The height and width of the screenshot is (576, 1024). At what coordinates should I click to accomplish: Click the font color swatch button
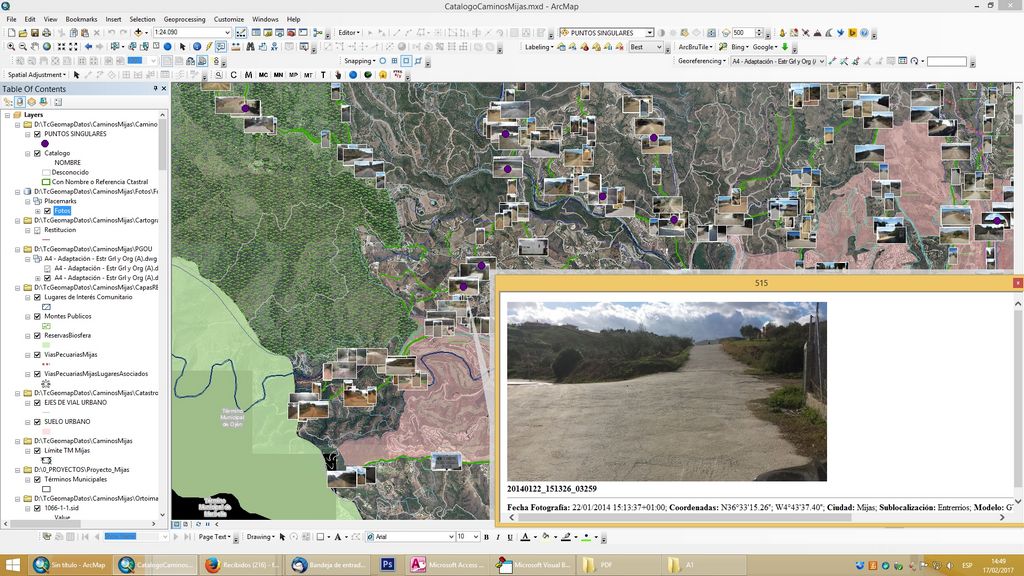point(525,537)
